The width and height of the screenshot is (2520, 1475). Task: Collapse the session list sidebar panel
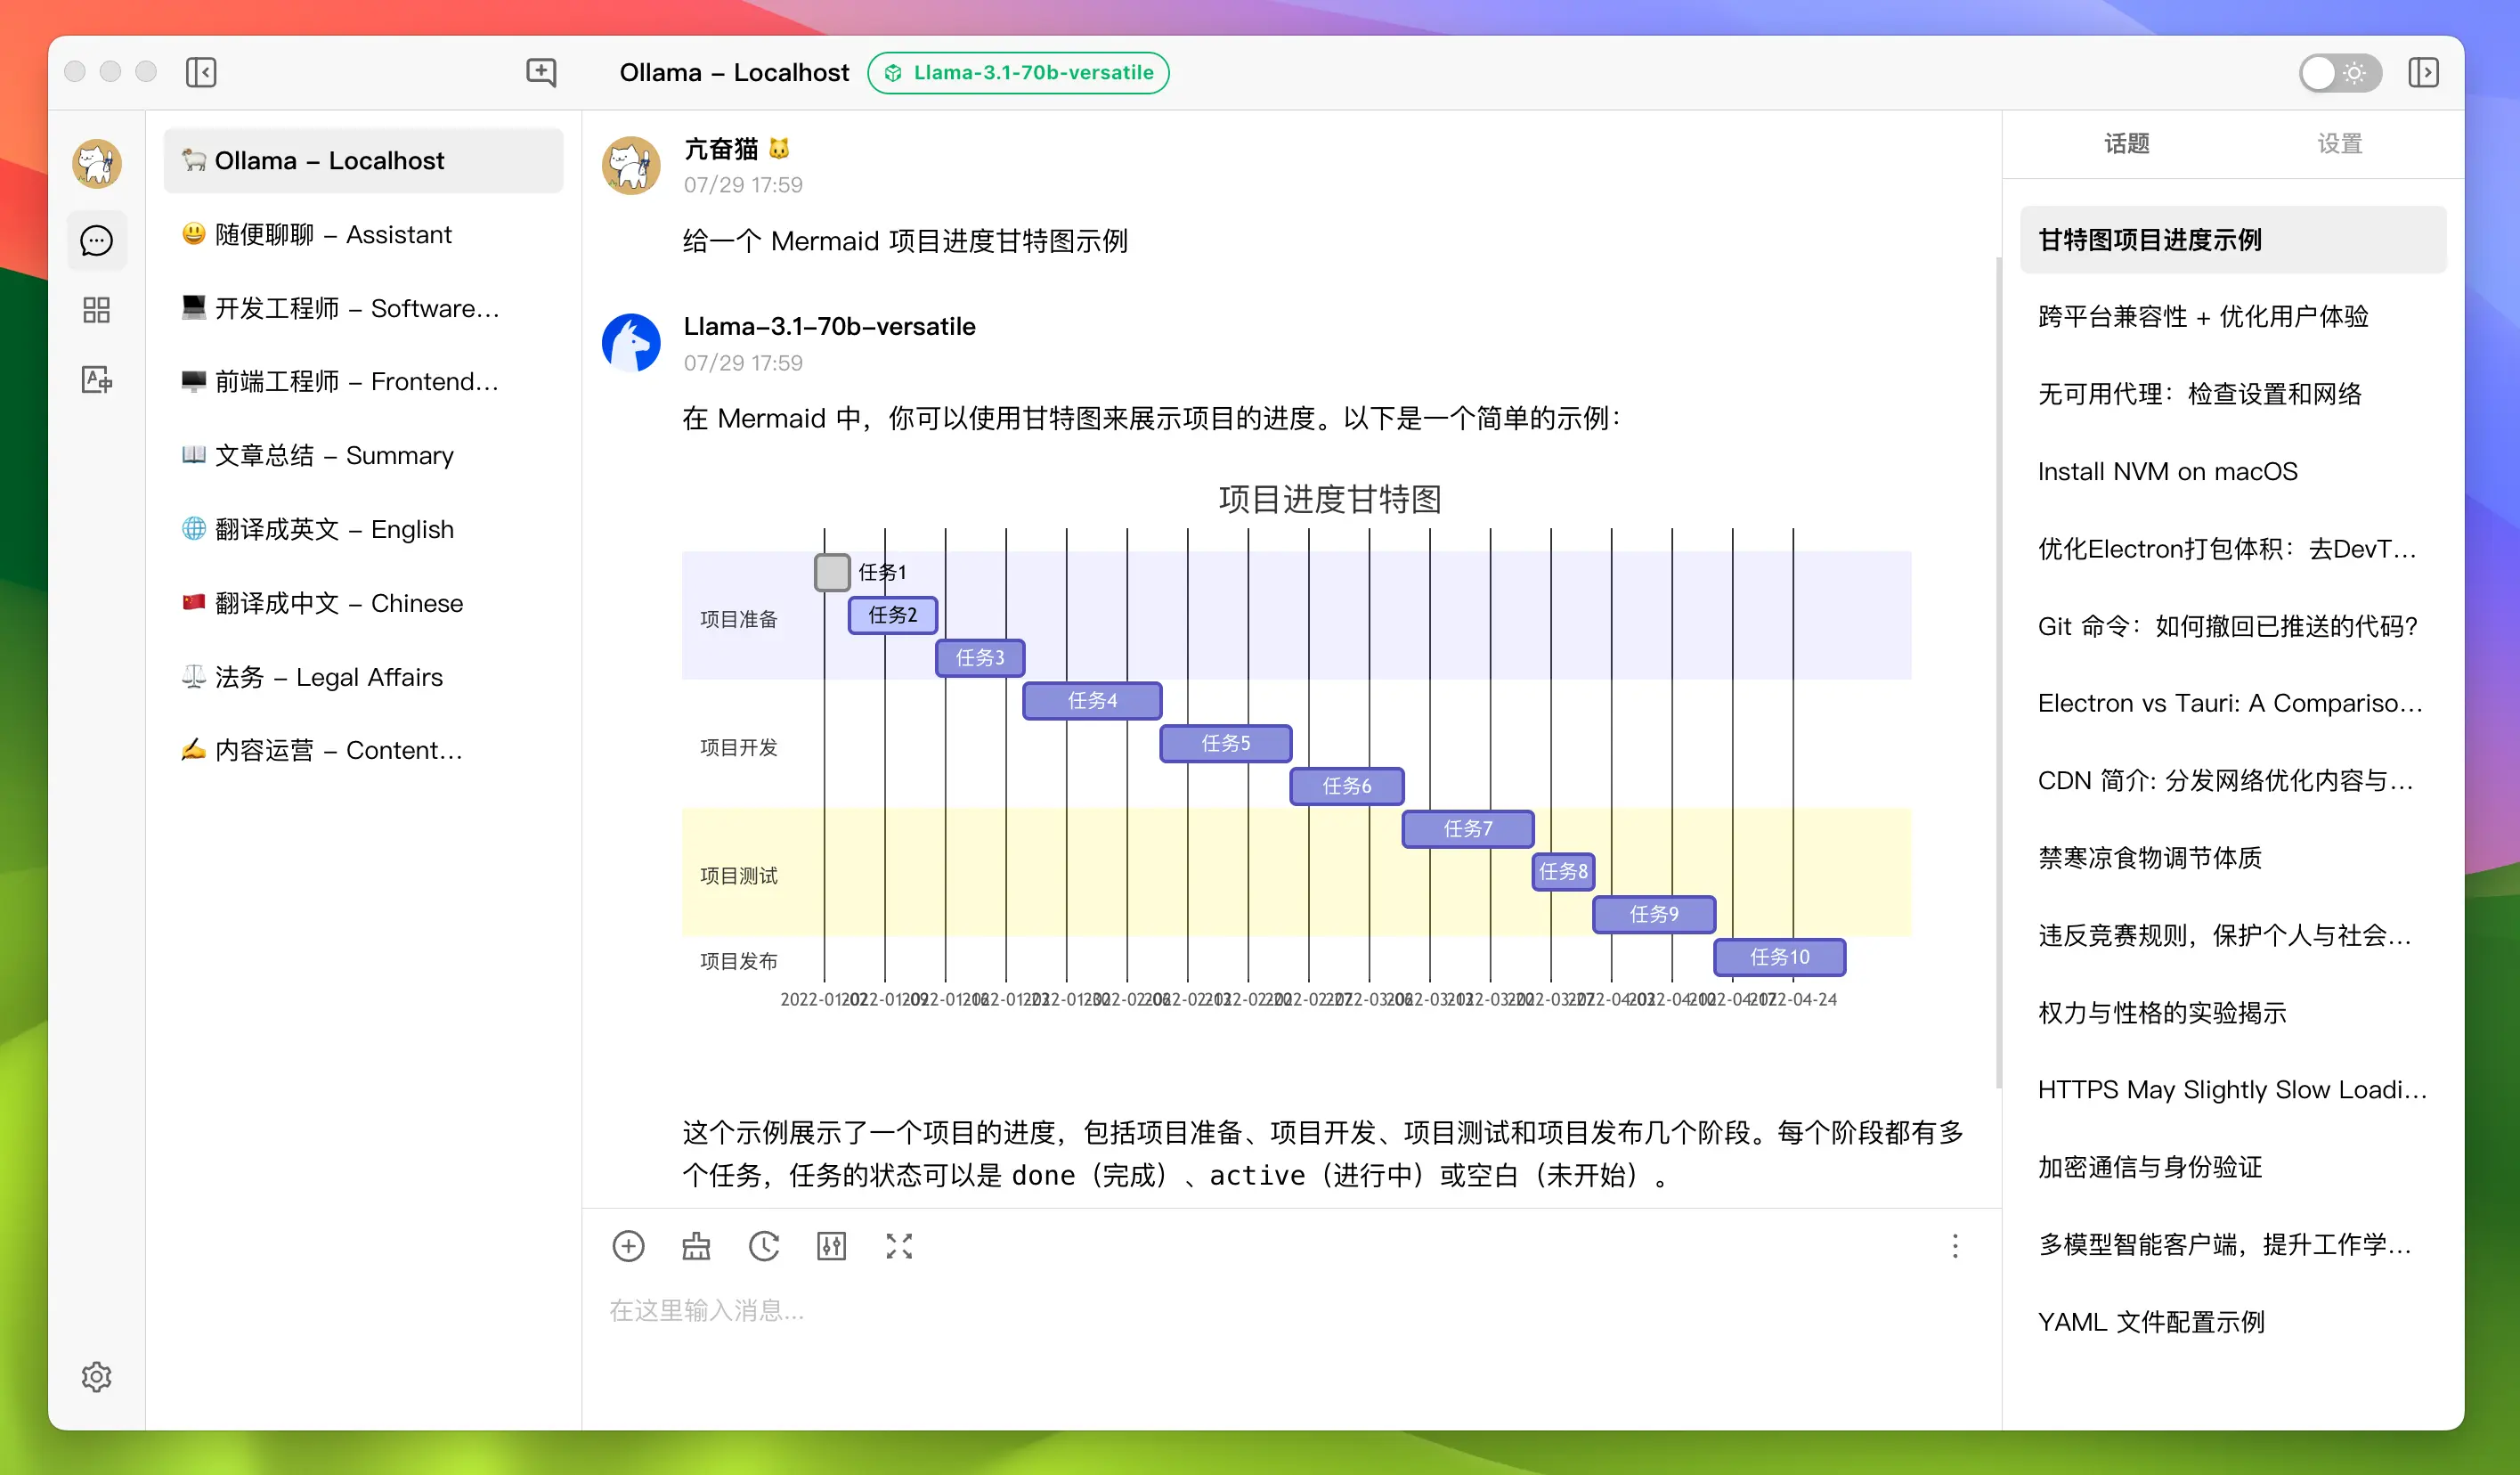coord(200,72)
